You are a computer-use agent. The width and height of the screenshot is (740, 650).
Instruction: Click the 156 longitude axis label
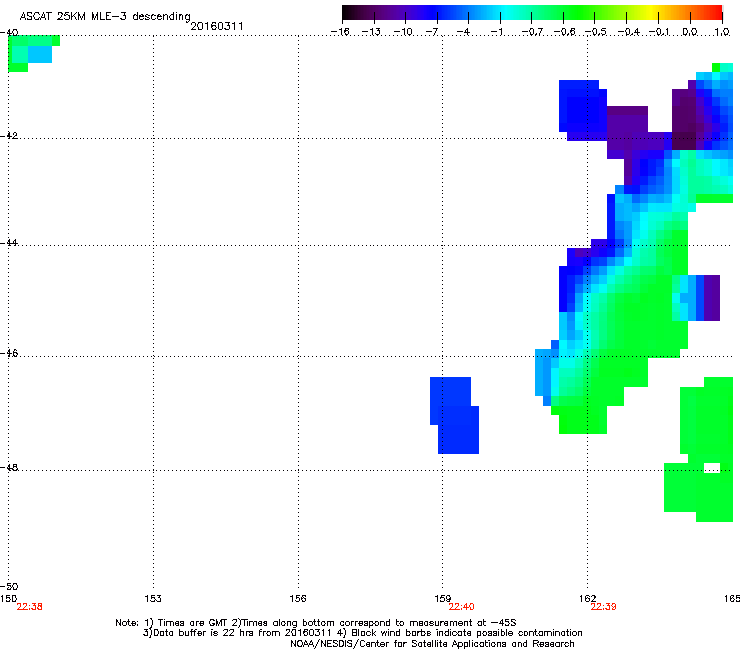[298, 599]
